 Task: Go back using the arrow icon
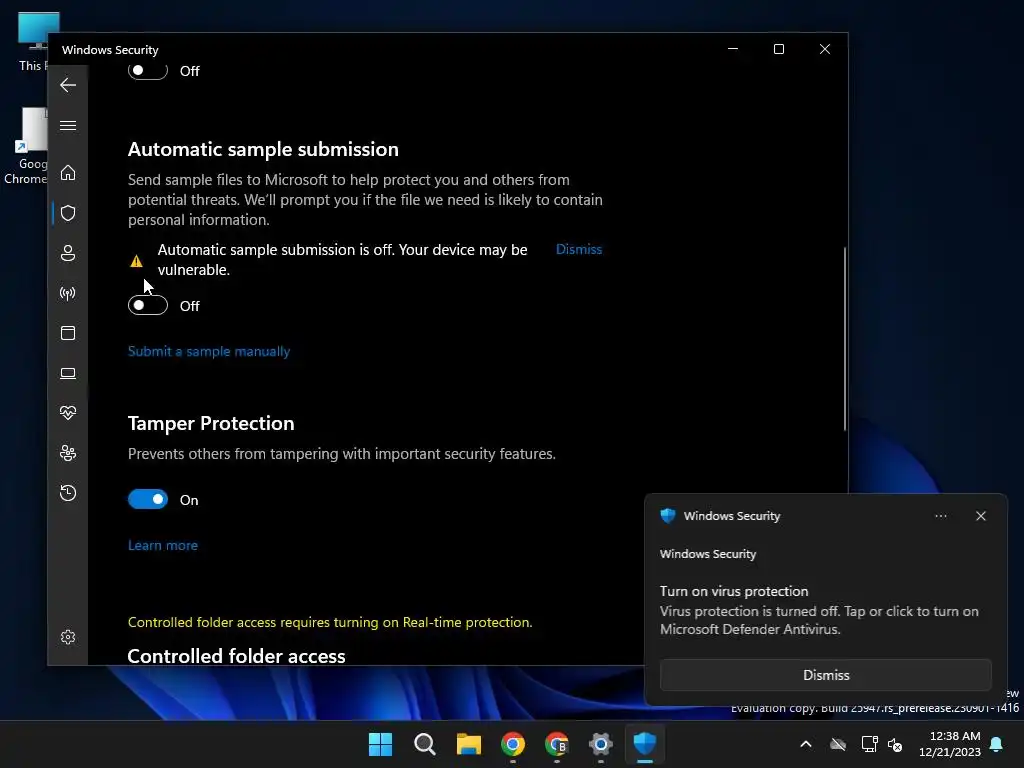click(68, 85)
